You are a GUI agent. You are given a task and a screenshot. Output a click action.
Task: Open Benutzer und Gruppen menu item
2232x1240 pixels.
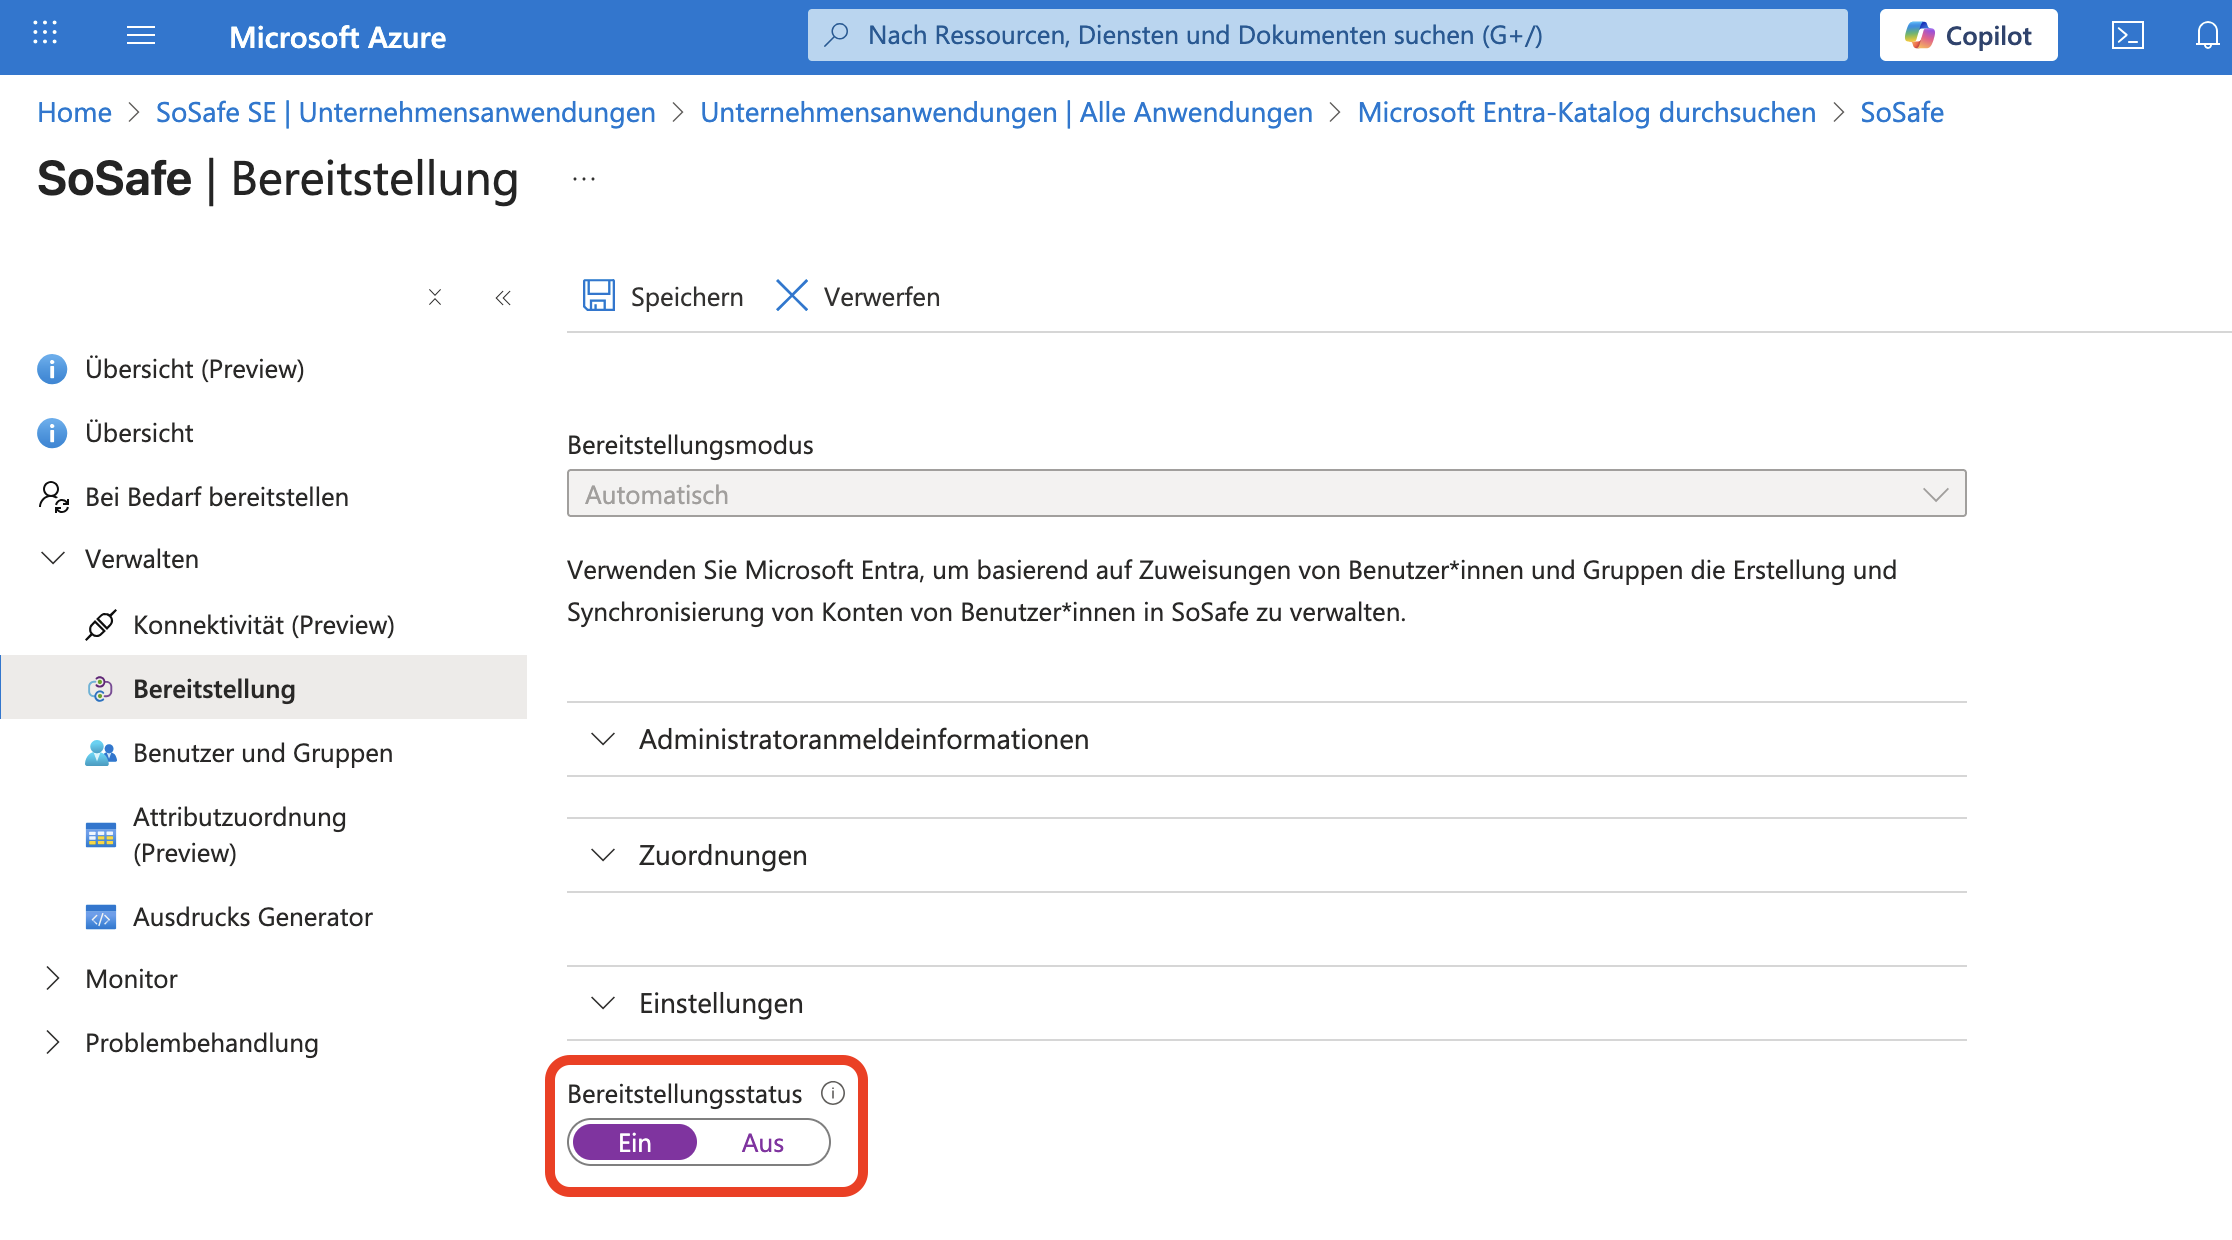coord(262,752)
